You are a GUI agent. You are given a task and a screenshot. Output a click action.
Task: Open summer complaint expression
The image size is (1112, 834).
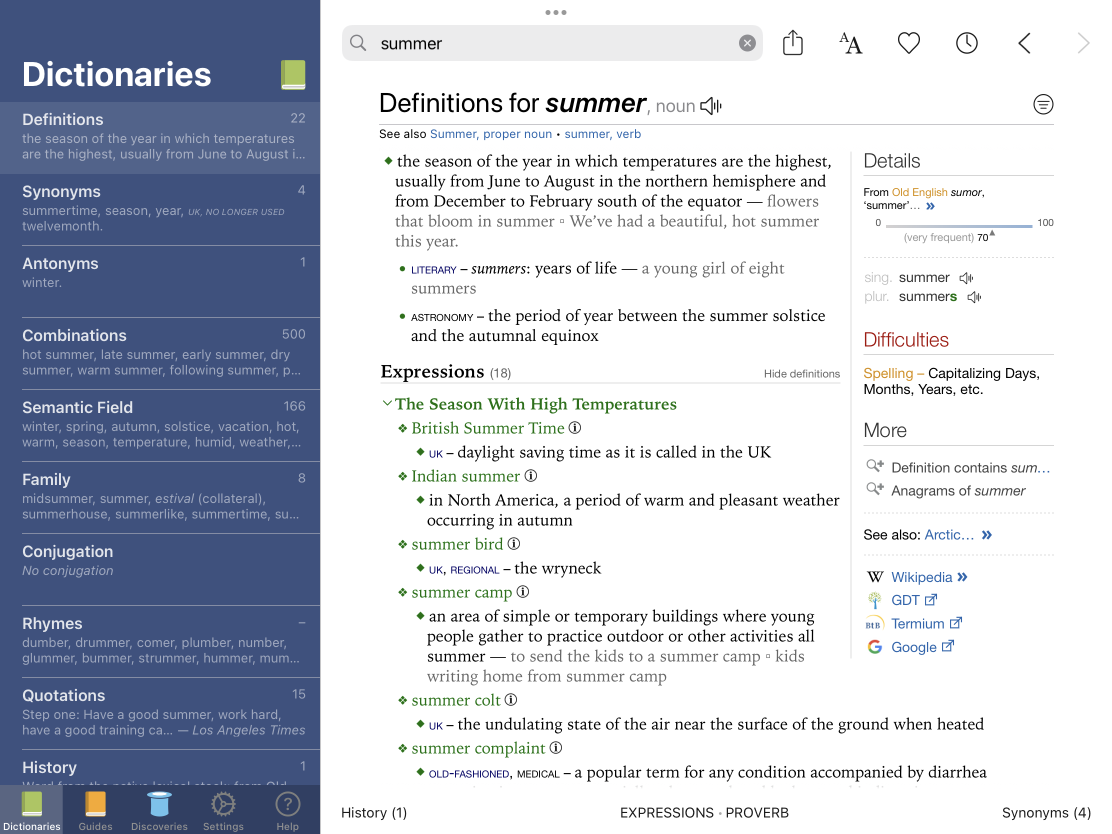coord(478,748)
